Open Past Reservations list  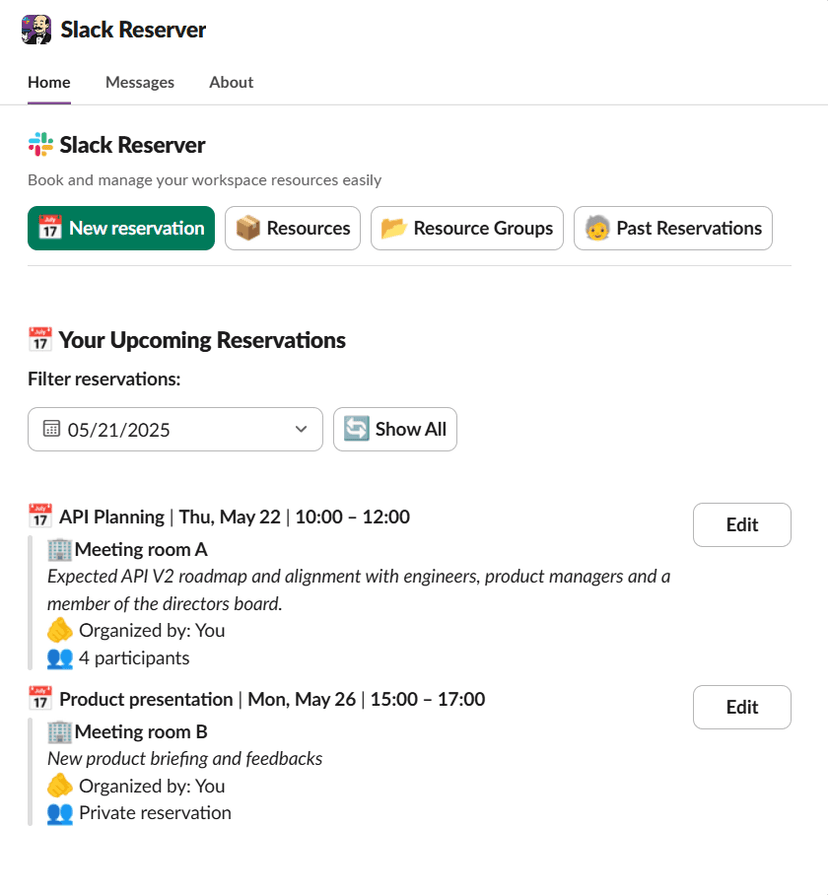(673, 228)
